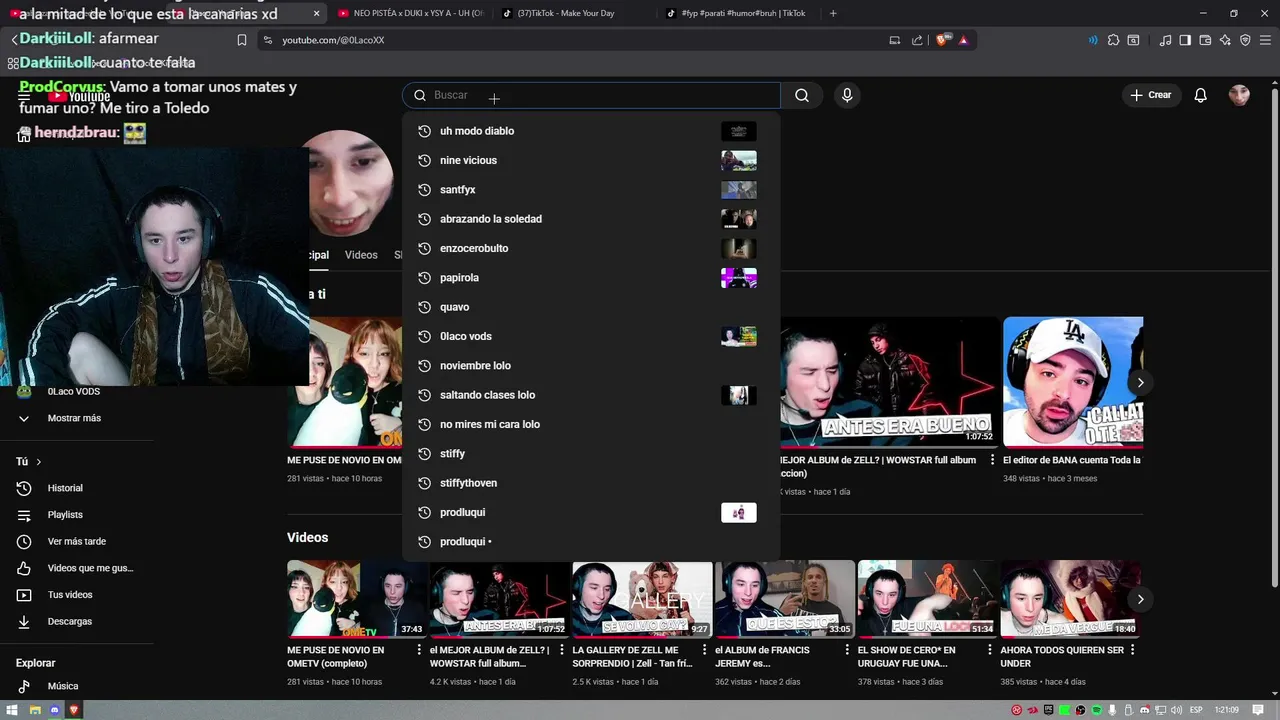The width and height of the screenshot is (1280, 720).
Task: Choose the 'saltando clases lolo' suggestion
Action: click(x=591, y=395)
